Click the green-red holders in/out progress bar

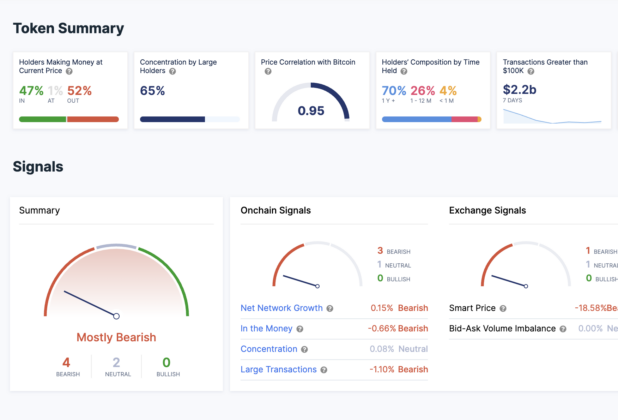pos(69,119)
